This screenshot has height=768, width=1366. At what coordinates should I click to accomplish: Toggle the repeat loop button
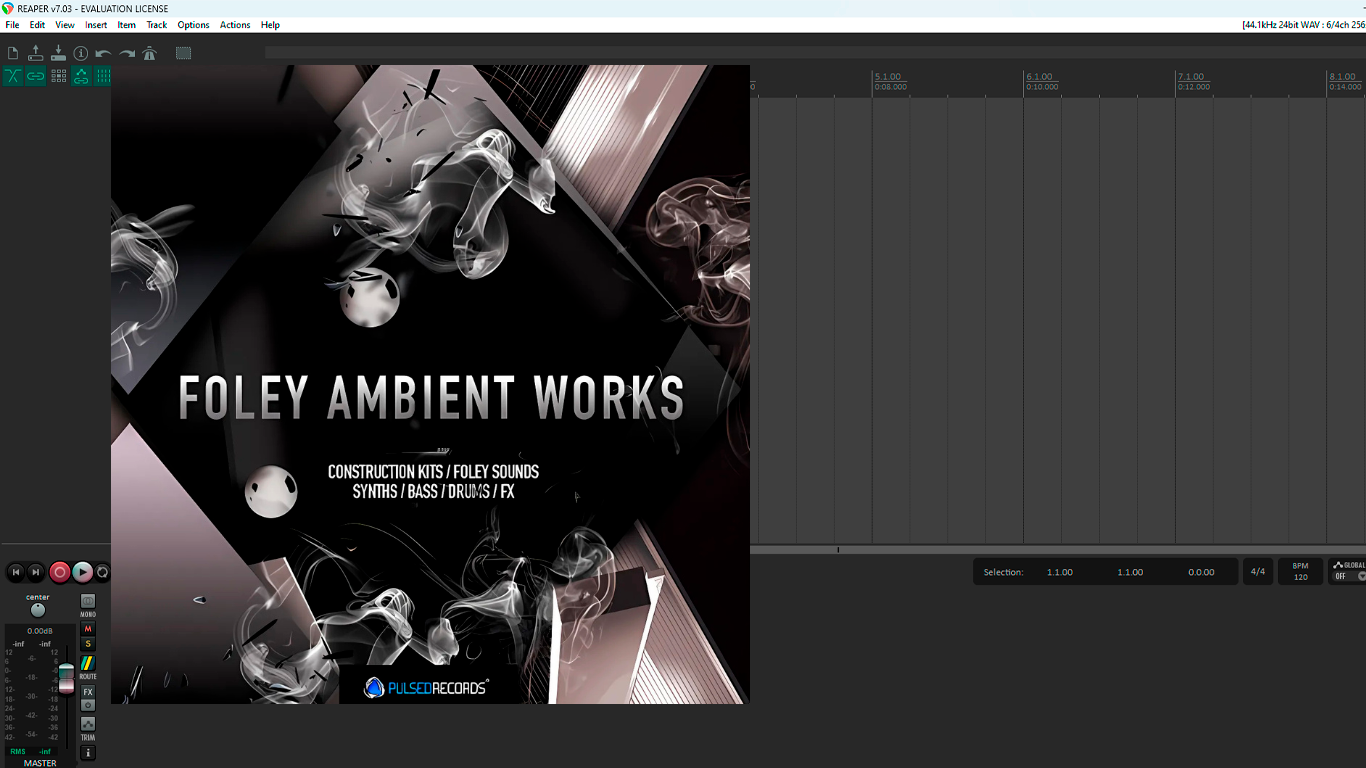coord(103,572)
